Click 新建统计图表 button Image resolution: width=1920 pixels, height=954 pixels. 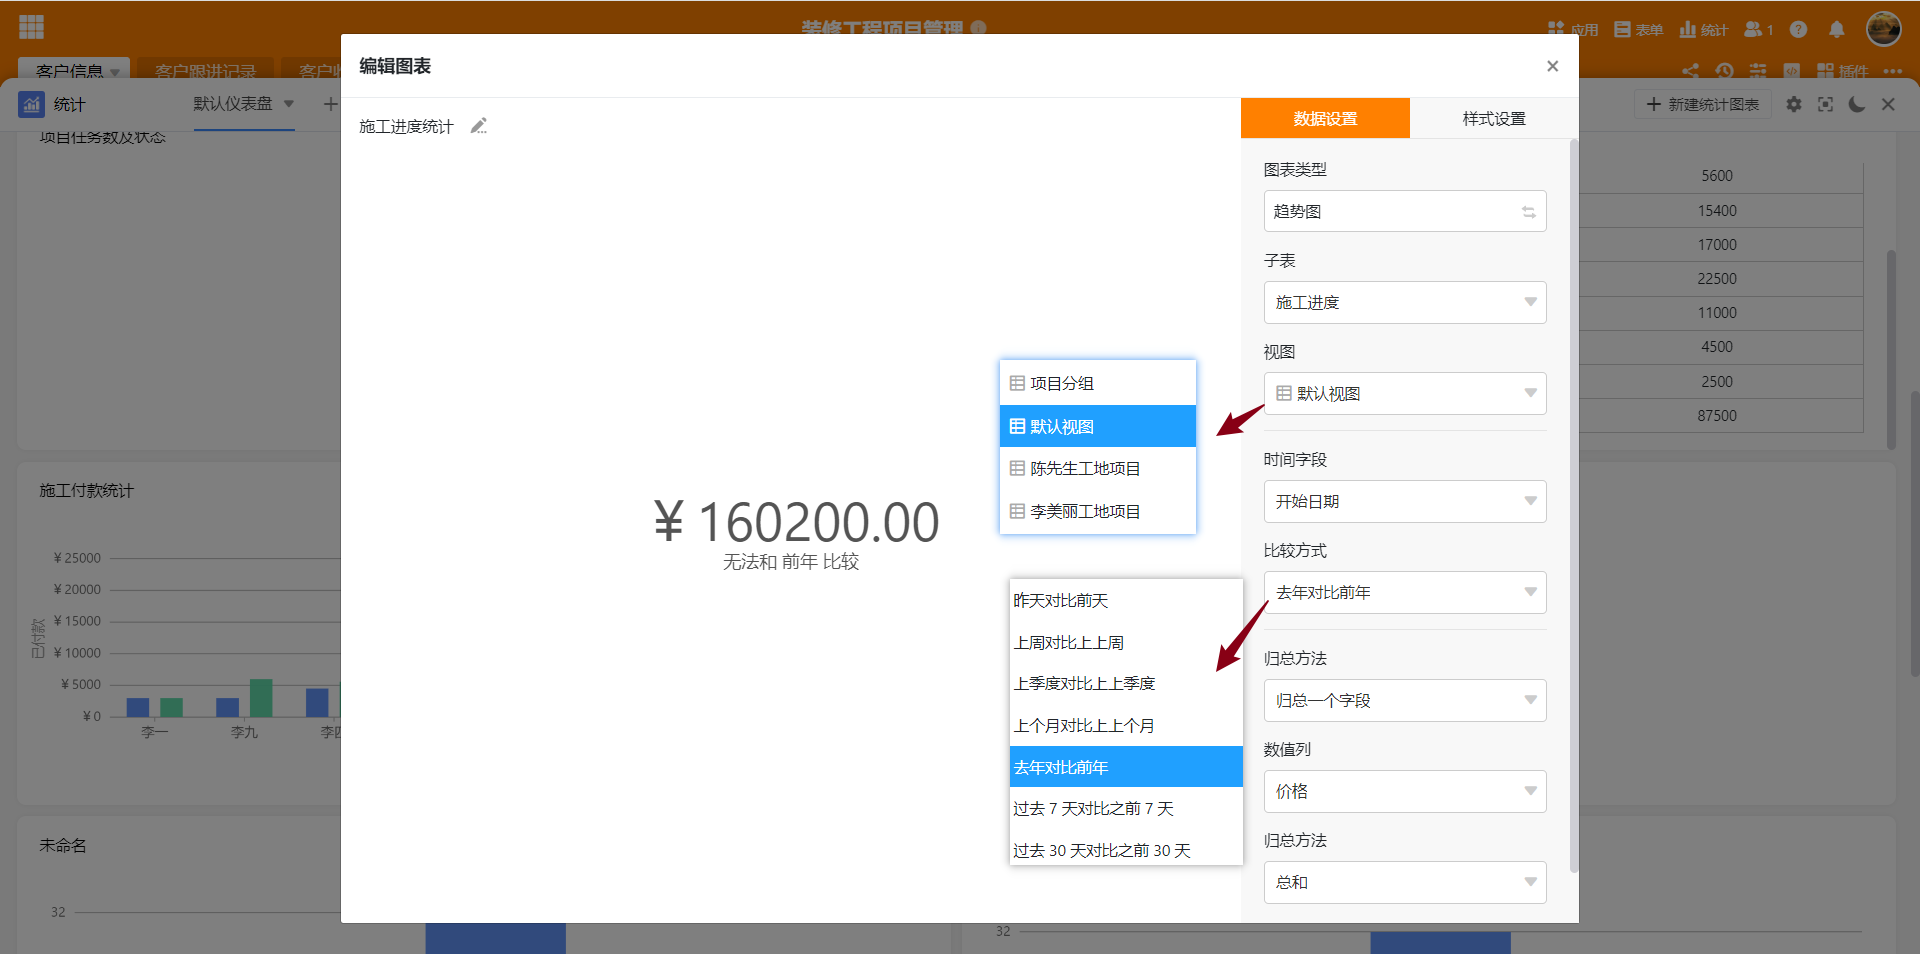pos(1703,104)
